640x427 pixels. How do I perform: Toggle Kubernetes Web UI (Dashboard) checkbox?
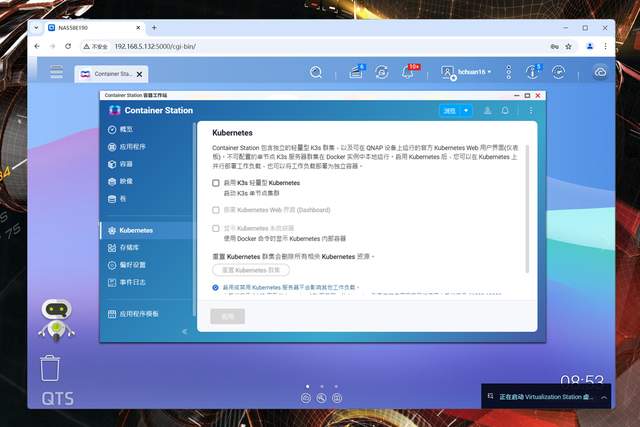coord(216,210)
